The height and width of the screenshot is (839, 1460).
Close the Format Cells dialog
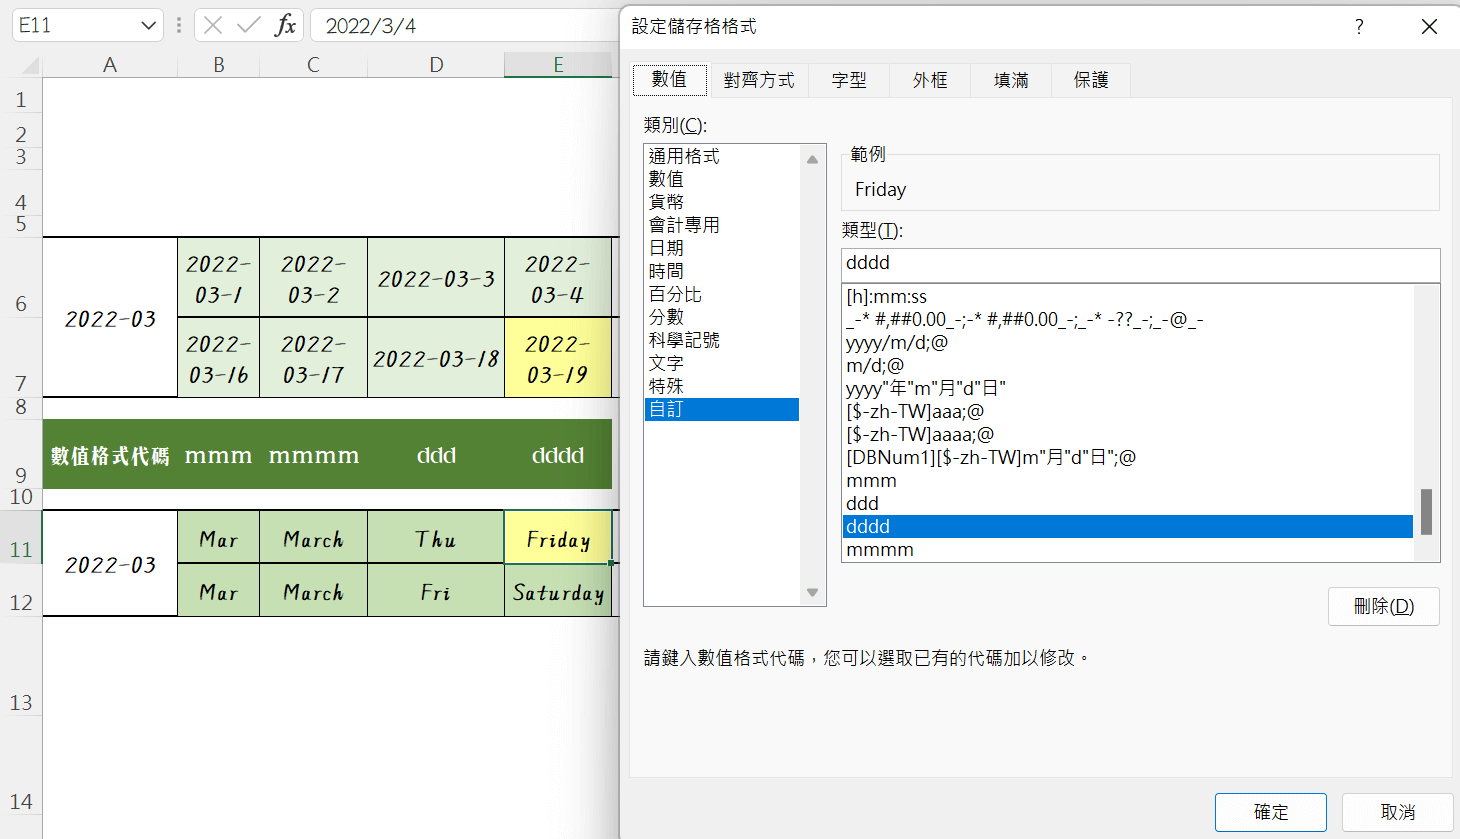(1429, 27)
